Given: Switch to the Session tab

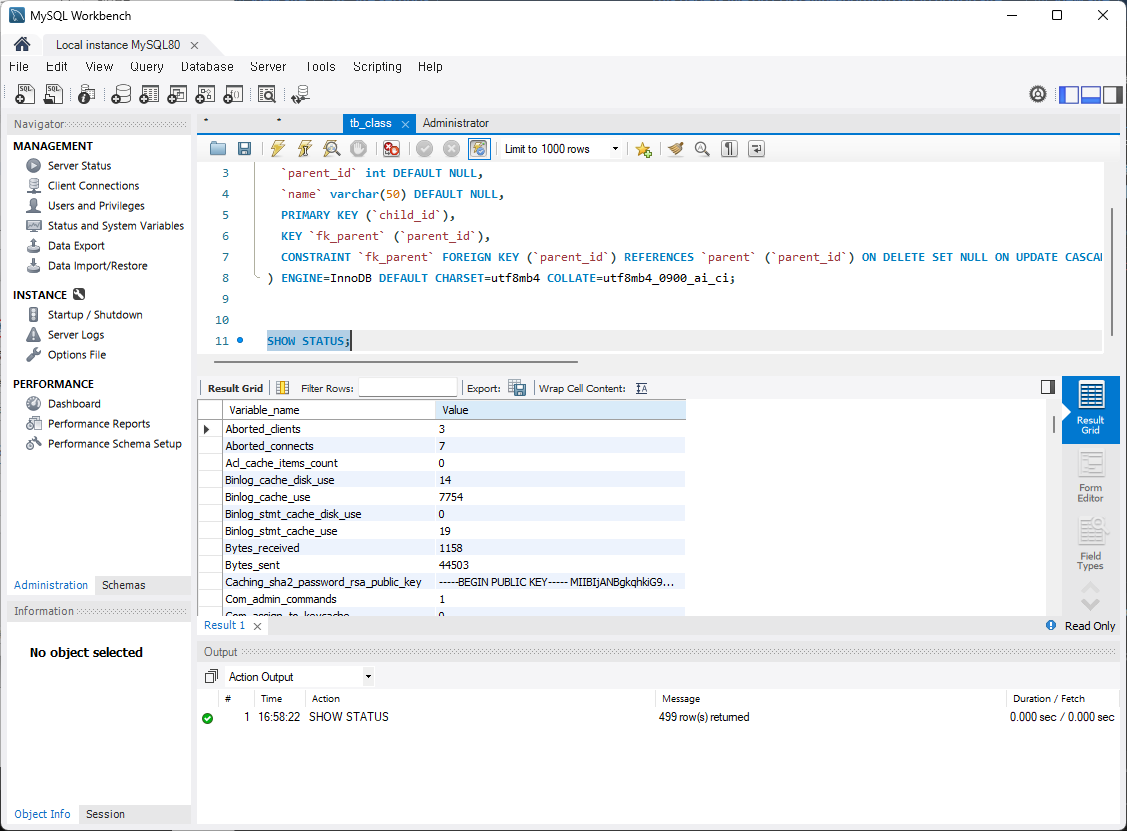Looking at the screenshot, I should [105, 814].
